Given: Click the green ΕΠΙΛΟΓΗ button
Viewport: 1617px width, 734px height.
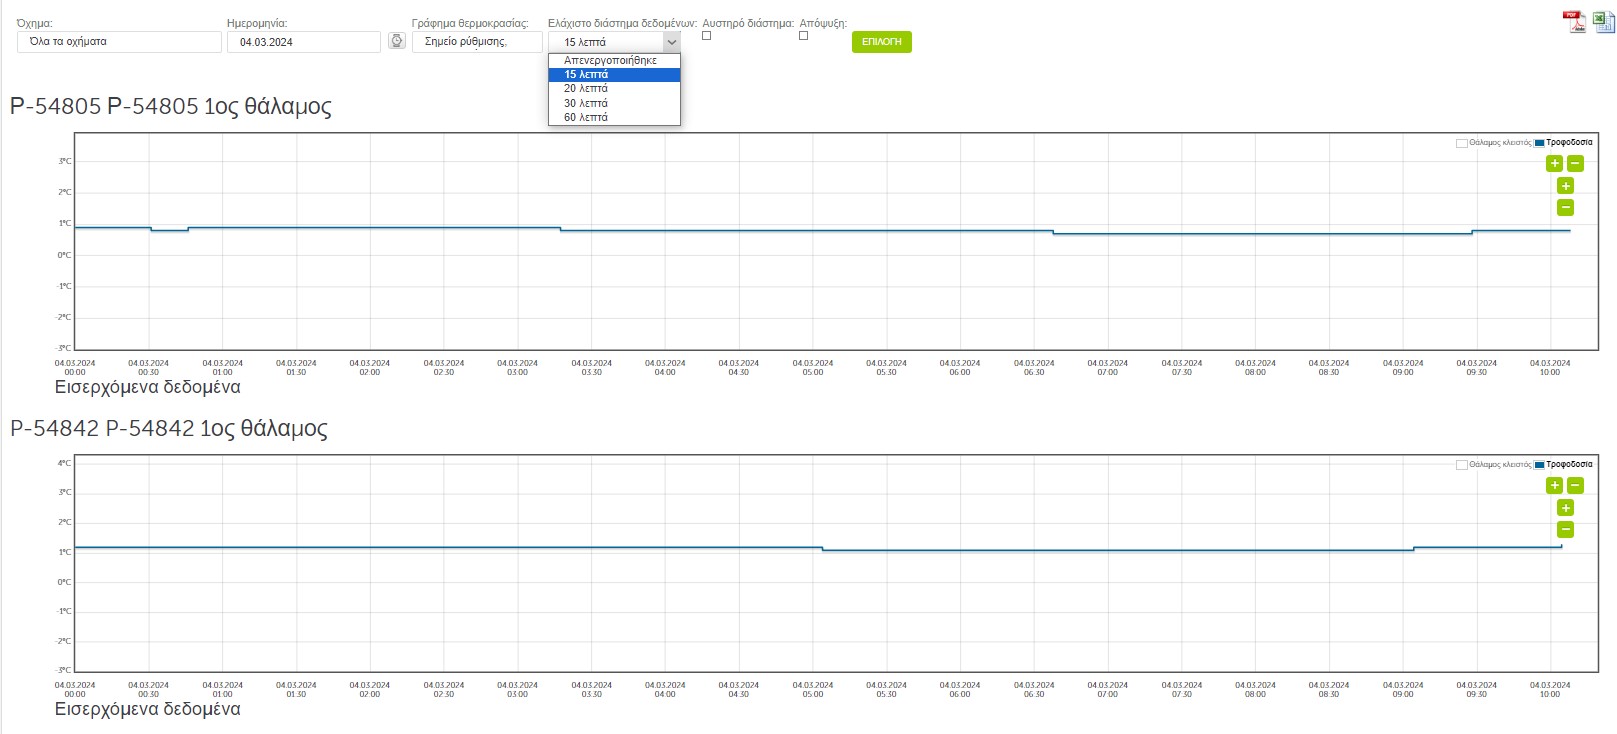Looking at the screenshot, I should pyautogui.click(x=882, y=42).
